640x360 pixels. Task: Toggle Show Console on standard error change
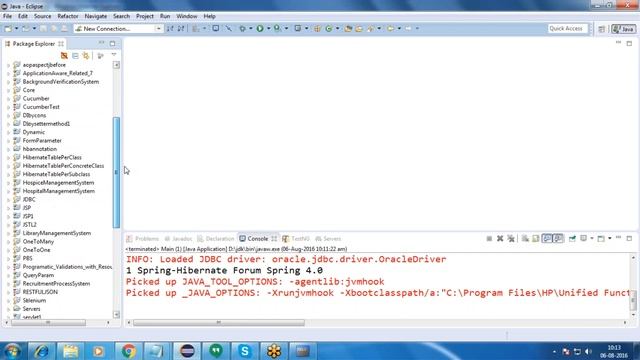(558, 238)
